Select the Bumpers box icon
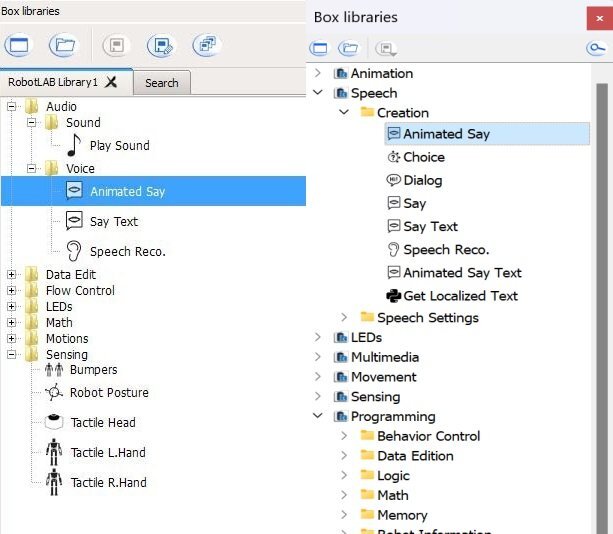 (x=54, y=370)
